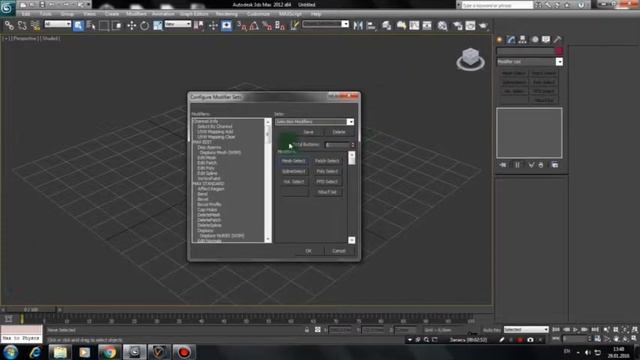640x360 pixels.
Task: Open the Tools menu
Action: click(x=45, y=14)
